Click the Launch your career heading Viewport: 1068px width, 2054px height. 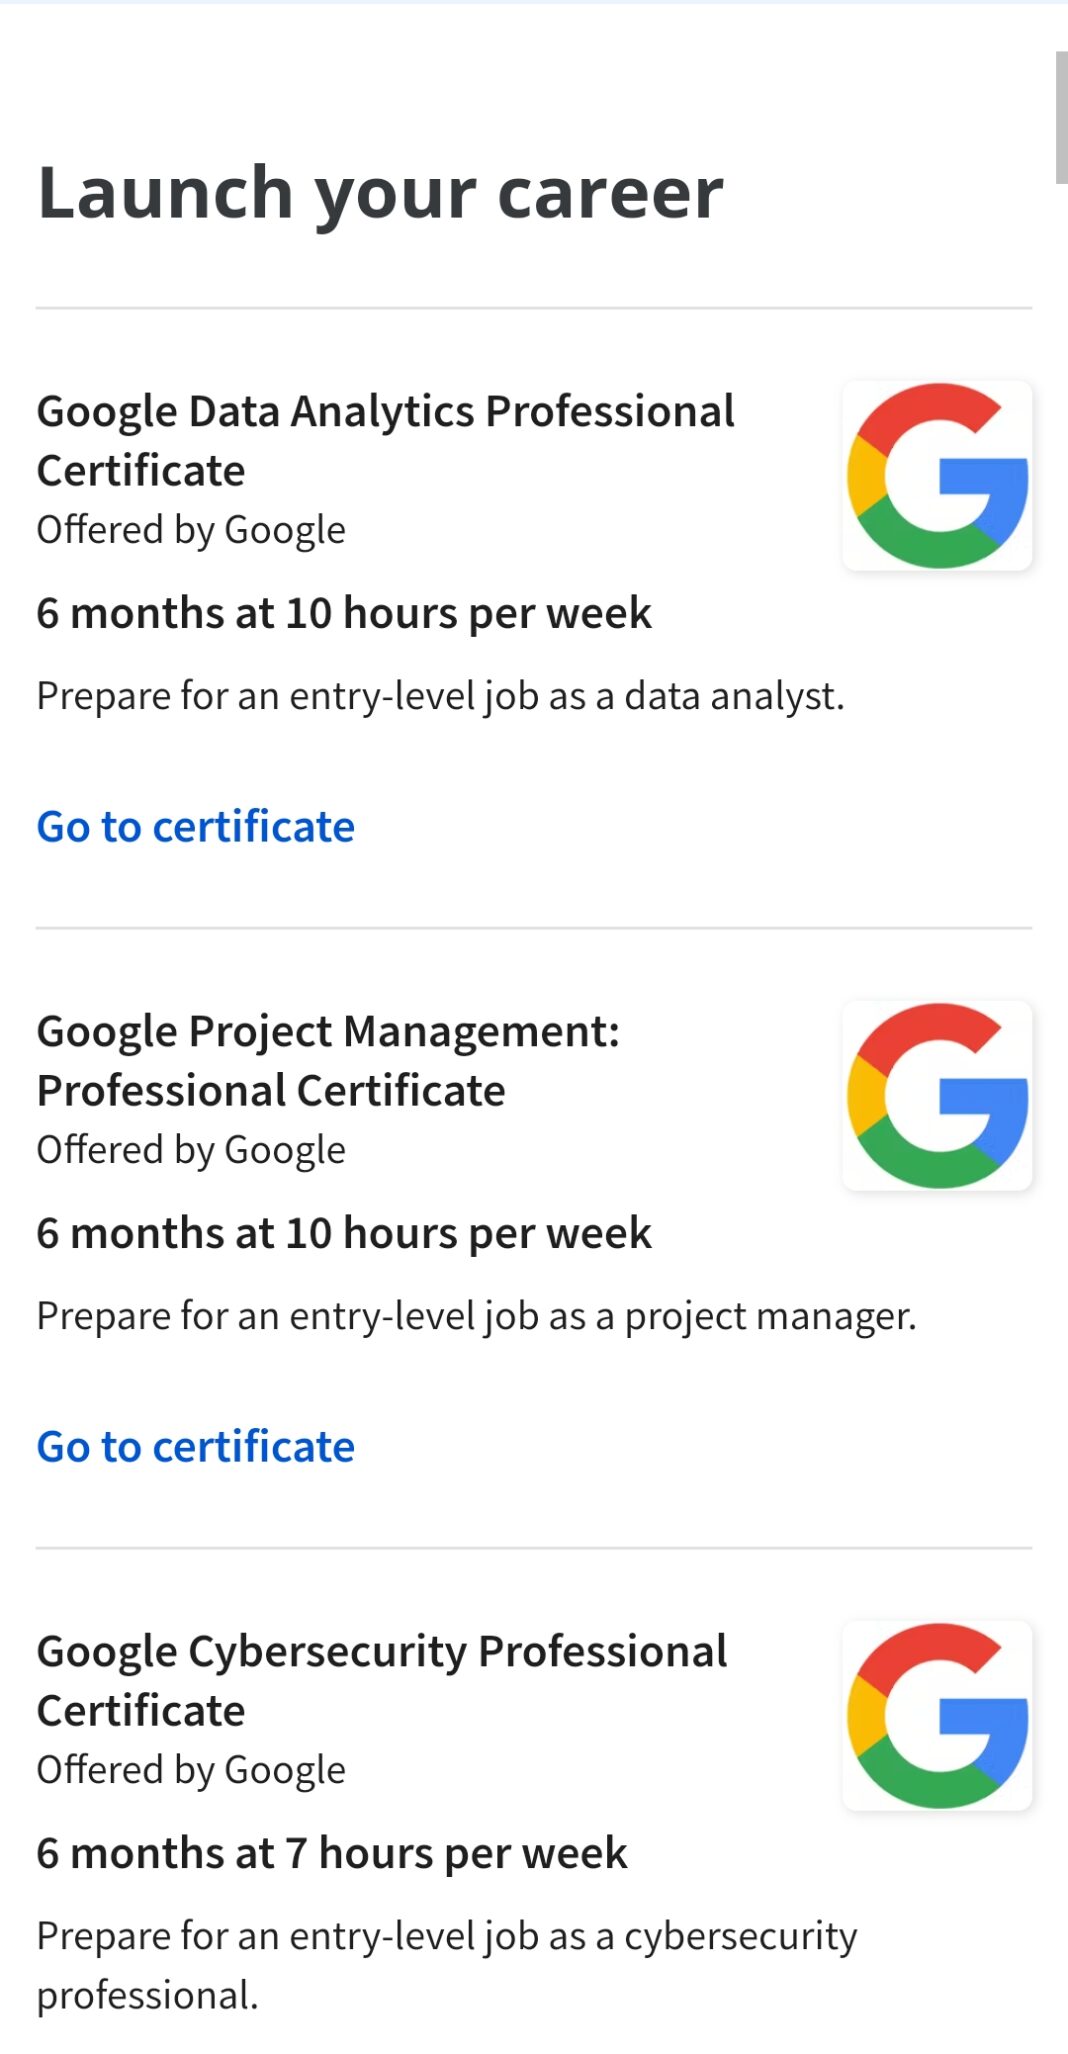pyautogui.click(x=380, y=192)
